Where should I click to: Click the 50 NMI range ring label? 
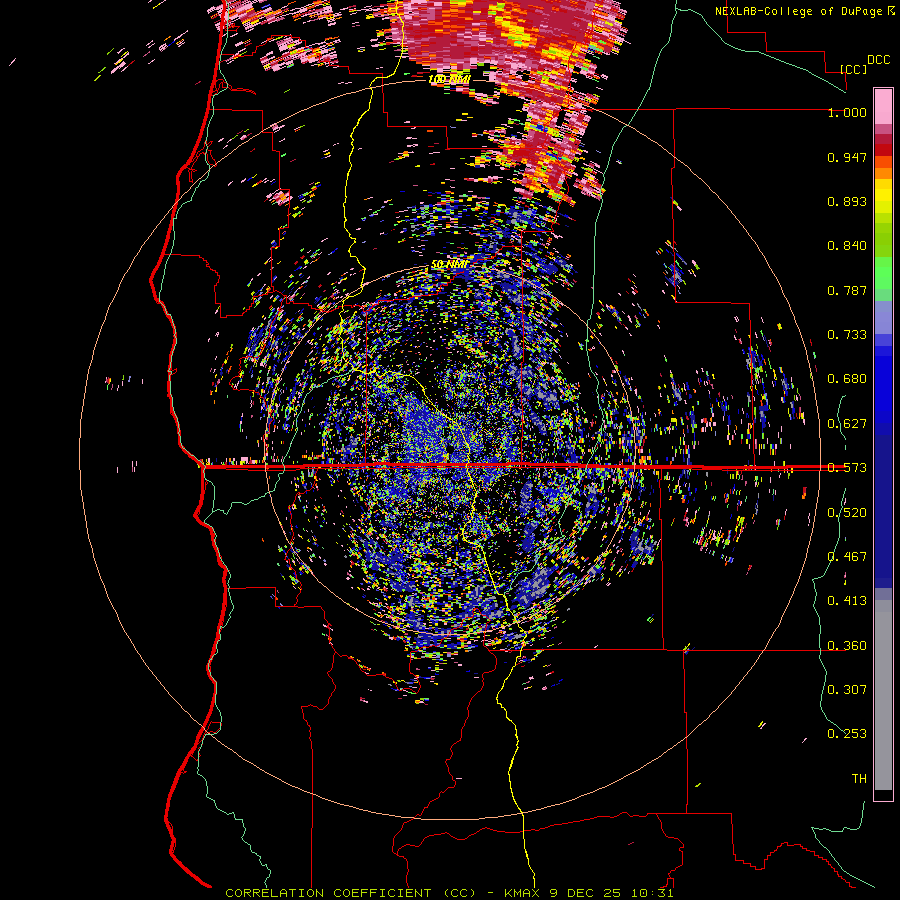coord(449,264)
